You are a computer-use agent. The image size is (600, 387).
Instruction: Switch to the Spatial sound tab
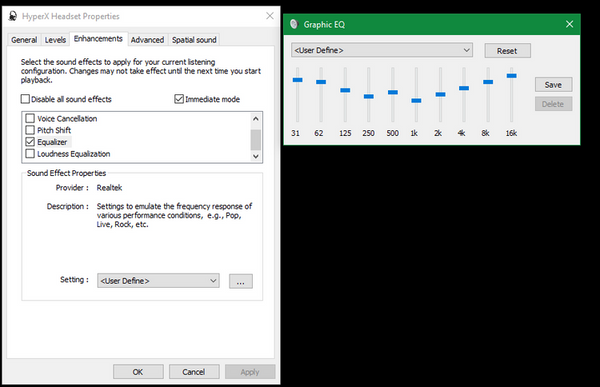coord(194,40)
